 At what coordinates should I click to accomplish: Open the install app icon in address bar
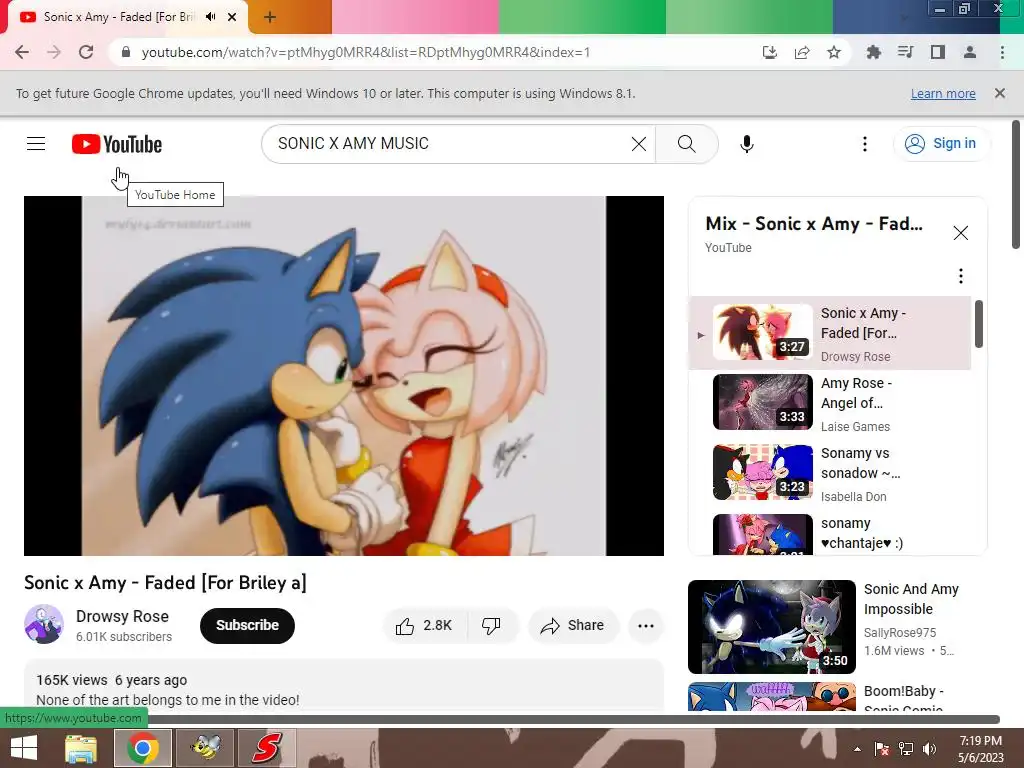click(x=770, y=52)
